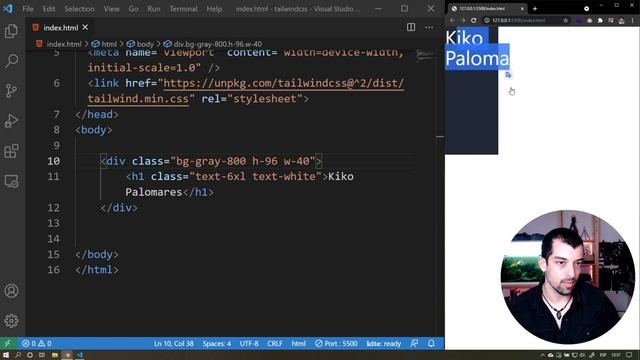Open Windows Action Center notifications

click(629, 355)
